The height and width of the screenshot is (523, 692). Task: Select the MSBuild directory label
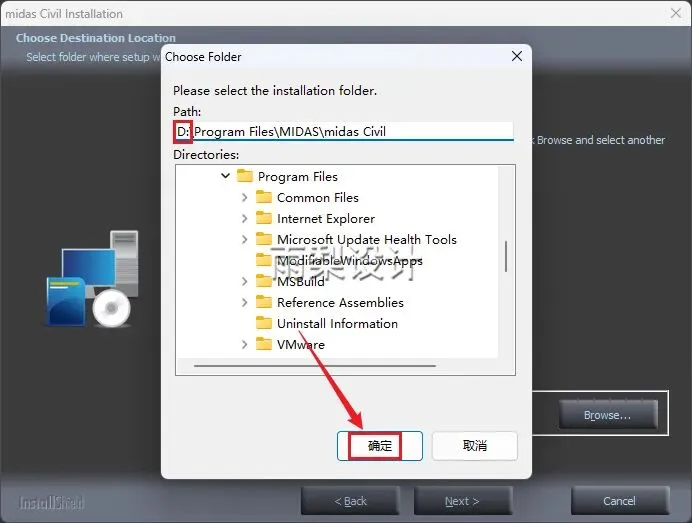pyautogui.click(x=301, y=282)
